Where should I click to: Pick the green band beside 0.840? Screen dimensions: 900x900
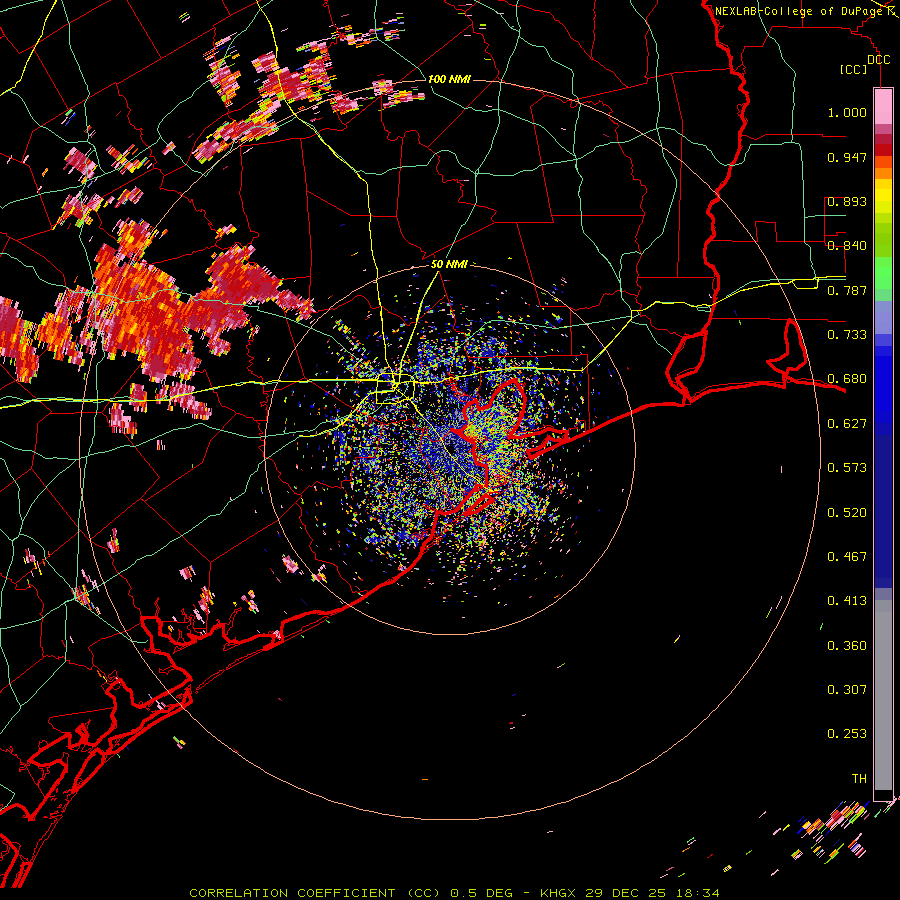tap(883, 240)
